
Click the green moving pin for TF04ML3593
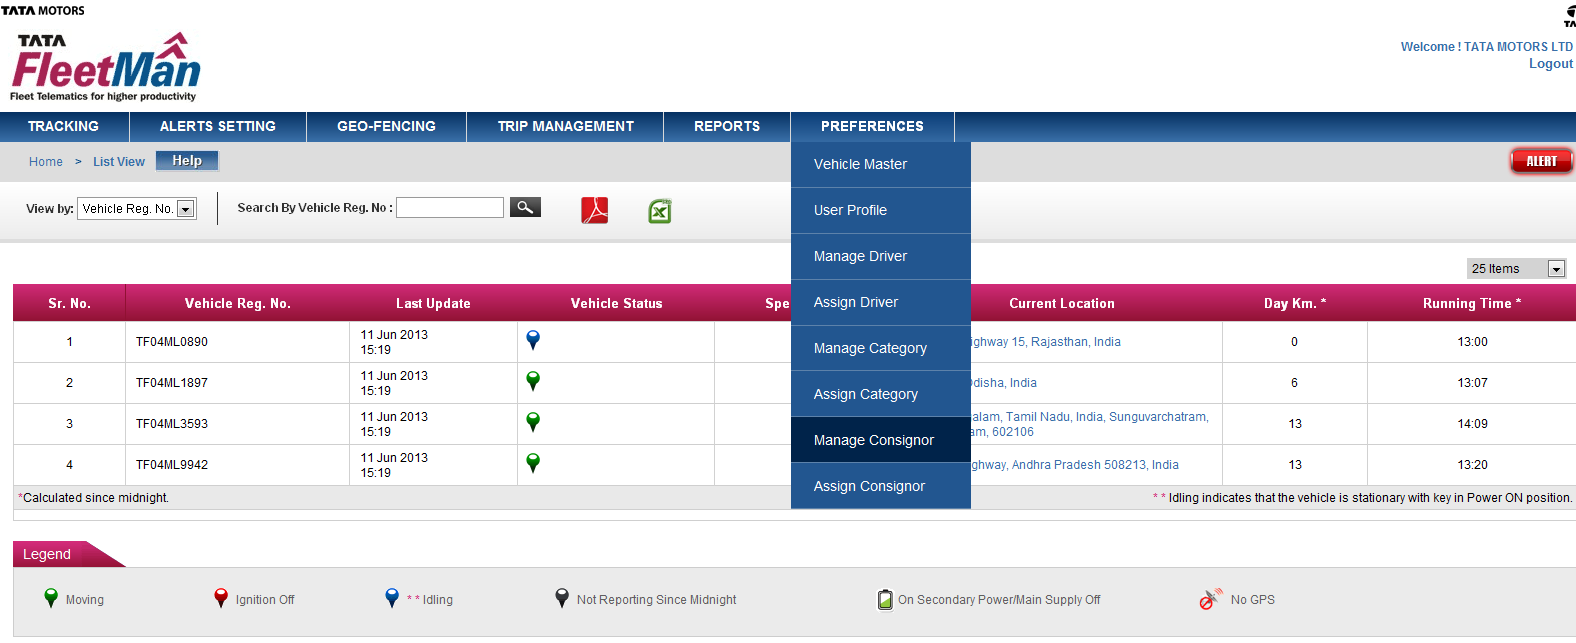pos(533,422)
